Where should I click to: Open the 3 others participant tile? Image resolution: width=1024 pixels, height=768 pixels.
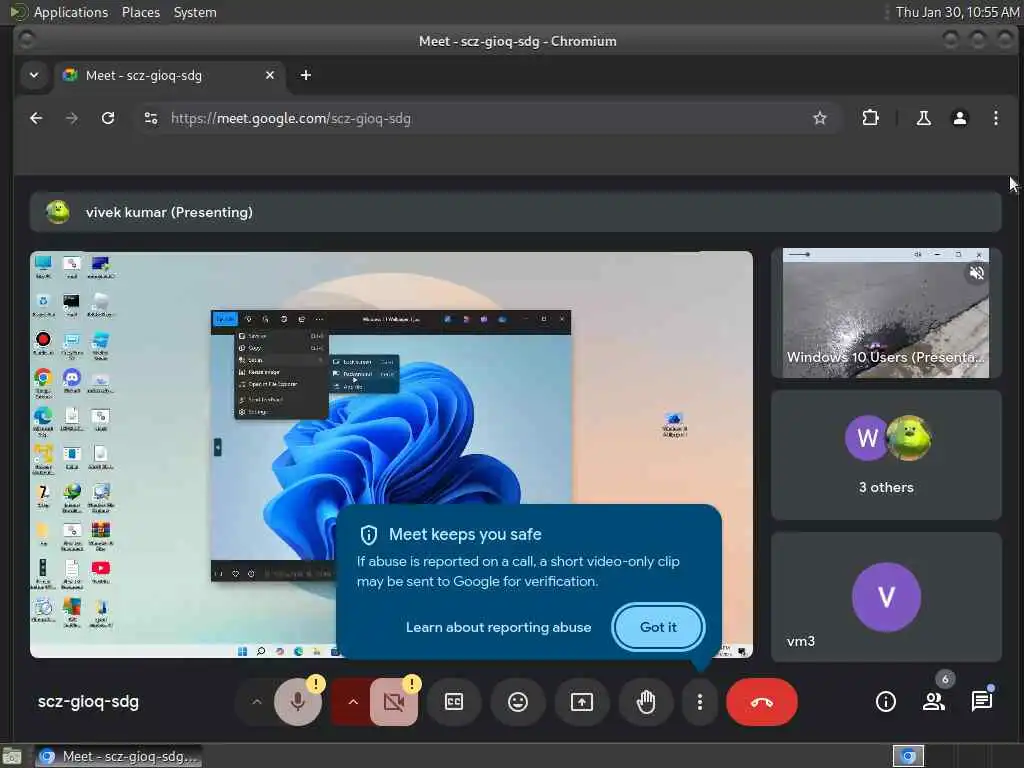(886, 455)
